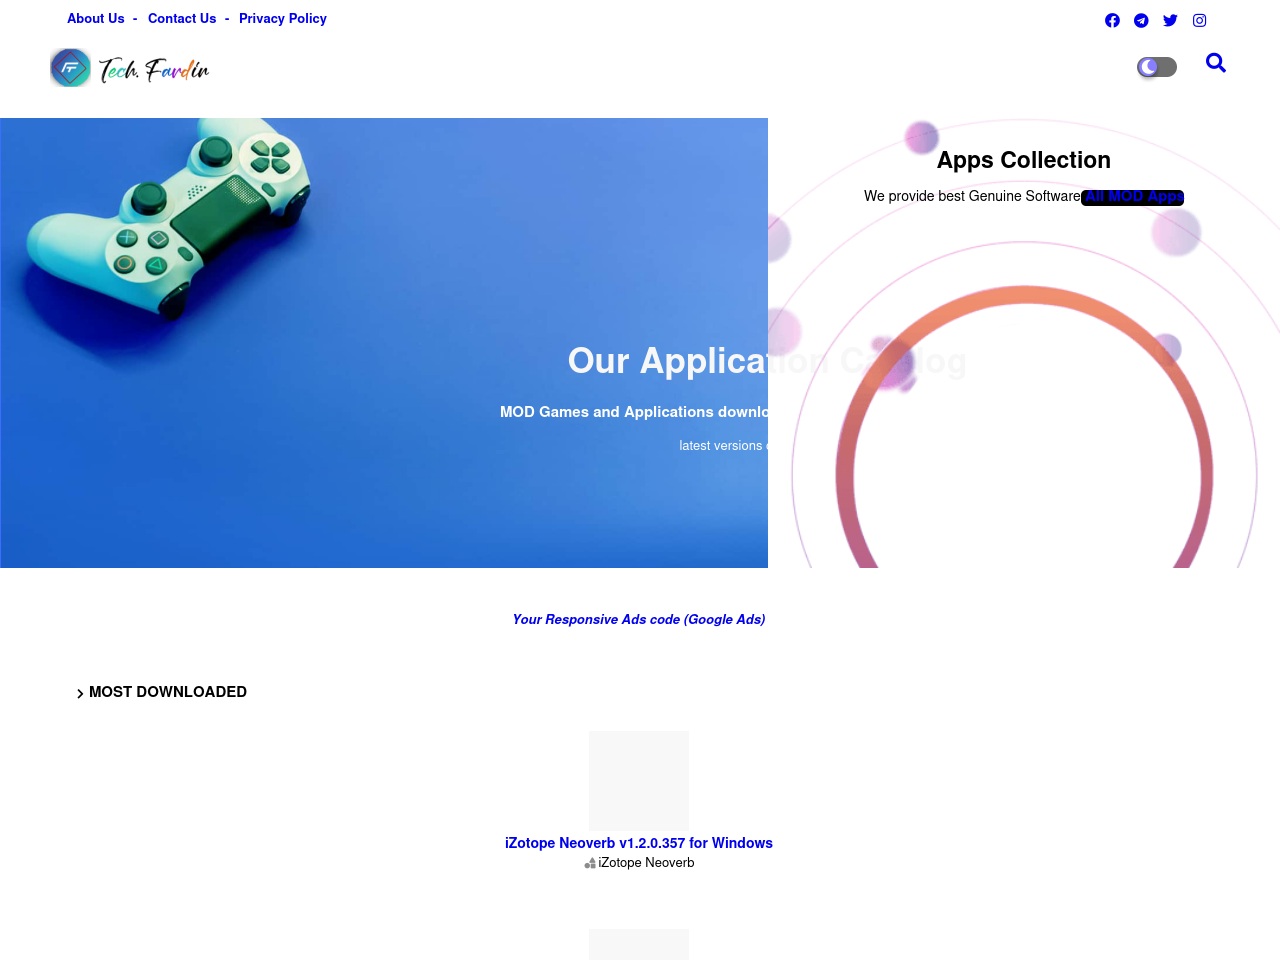Toggle the dark mode switch
The image size is (1280, 960).
click(x=1157, y=67)
